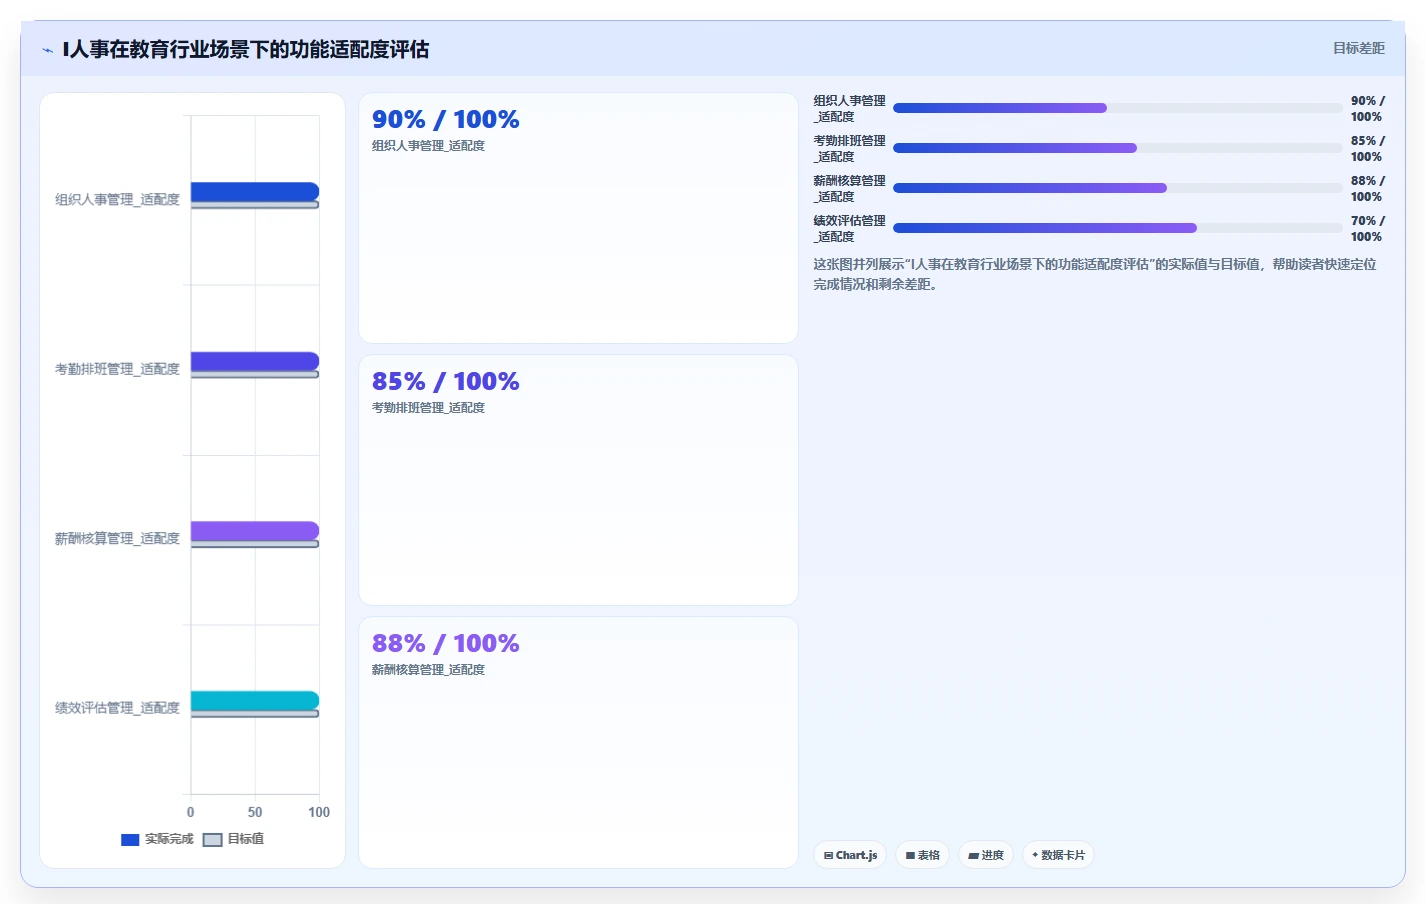Click the 目标差距 label in header

[1358, 48]
